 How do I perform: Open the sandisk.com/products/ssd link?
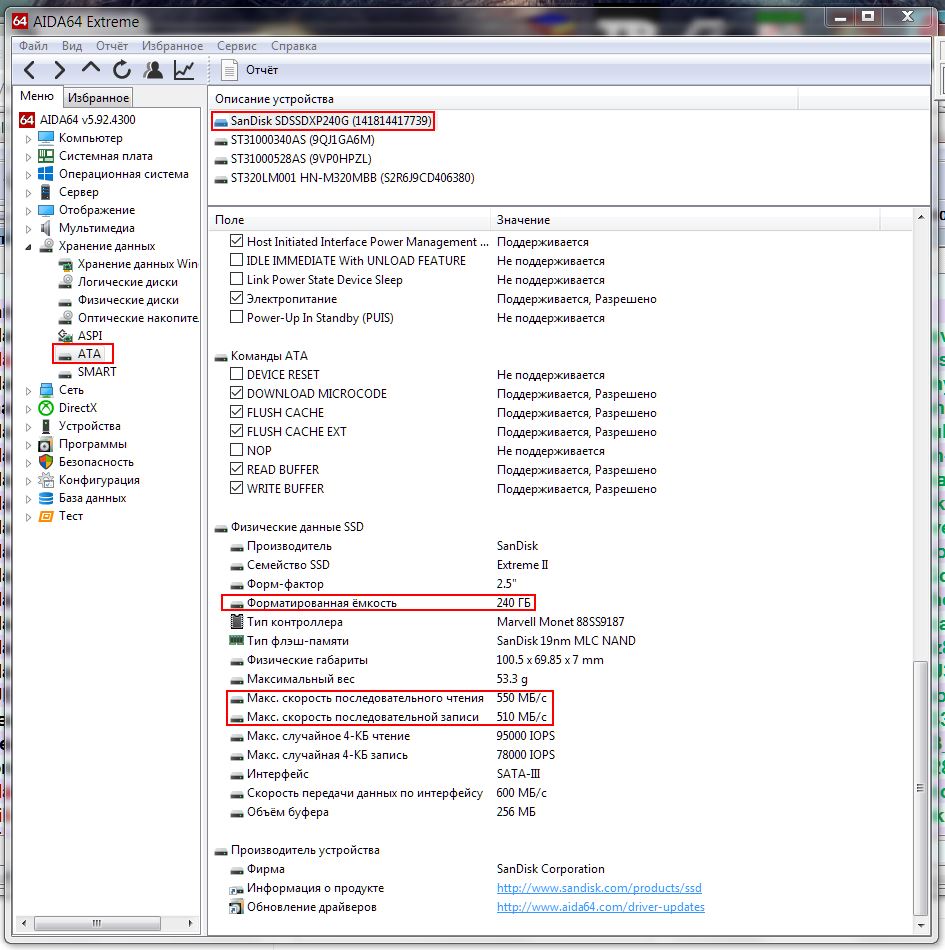pyautogui.click(x=599, y=888)
